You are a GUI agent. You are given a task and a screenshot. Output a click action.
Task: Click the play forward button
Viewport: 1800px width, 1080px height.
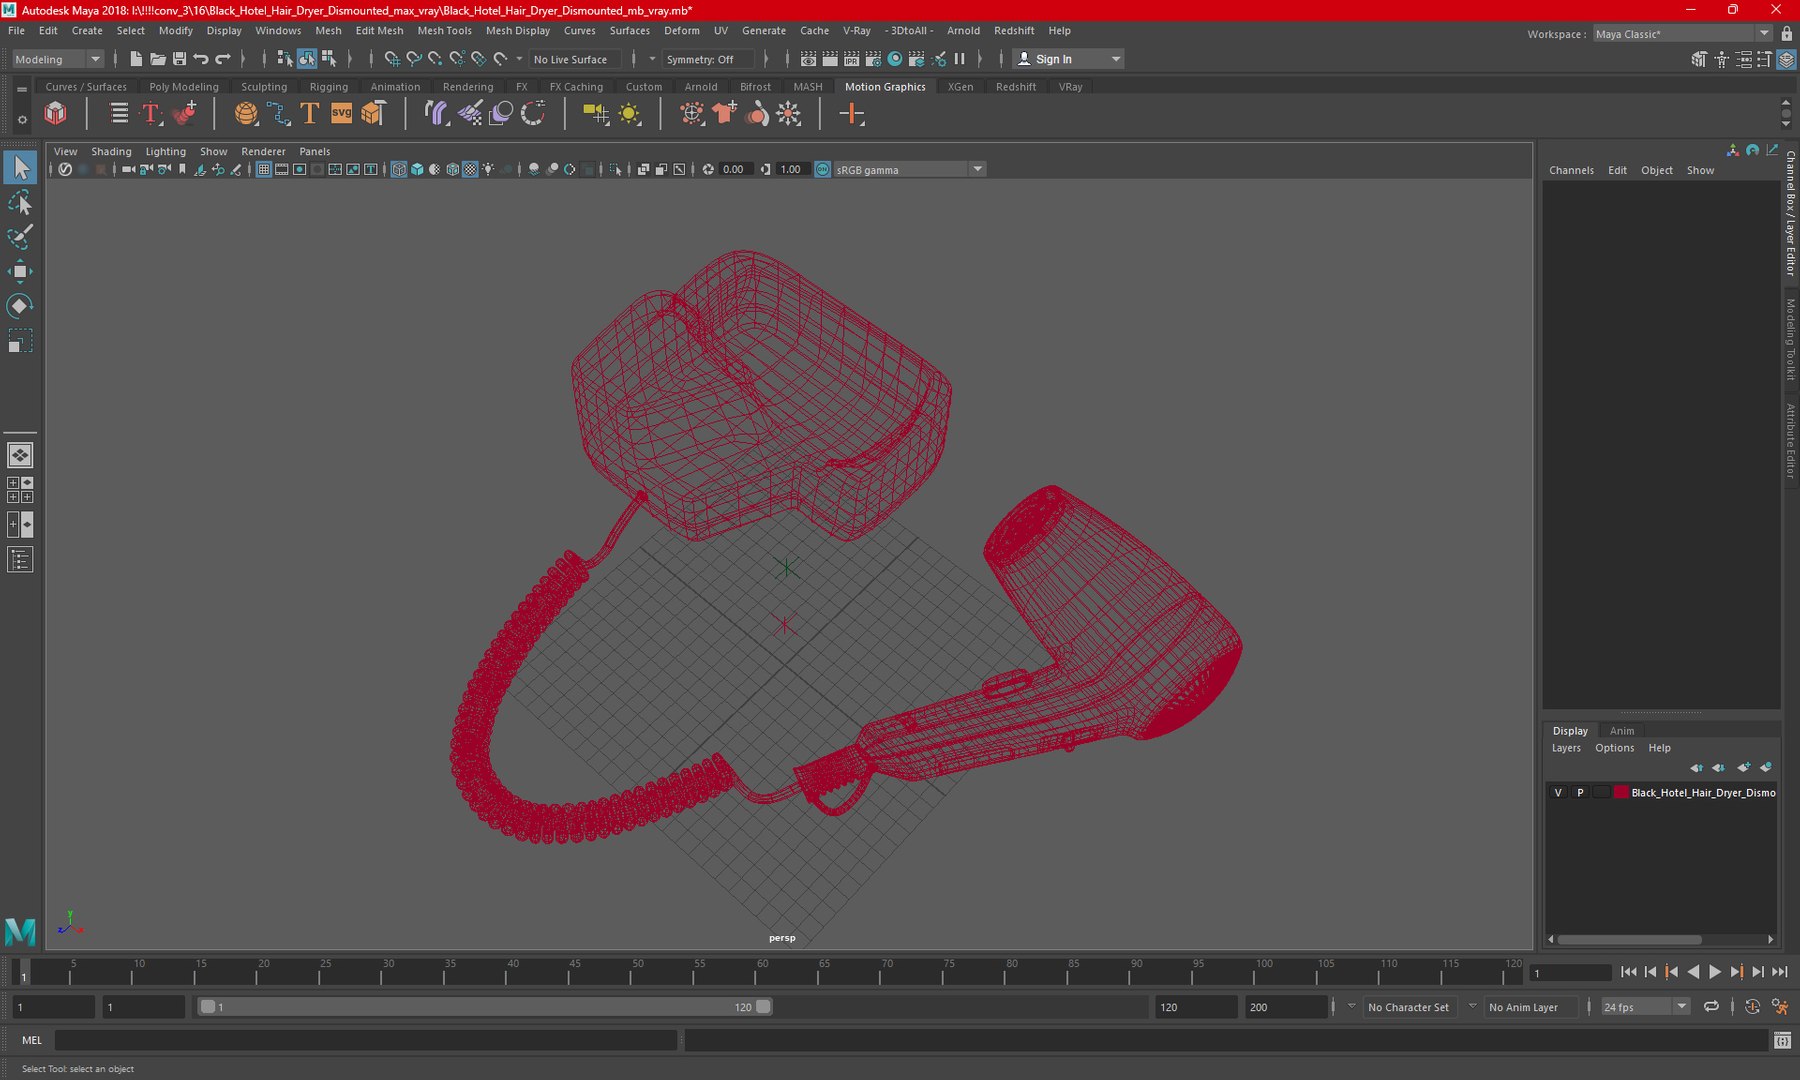click(1715, 972)
